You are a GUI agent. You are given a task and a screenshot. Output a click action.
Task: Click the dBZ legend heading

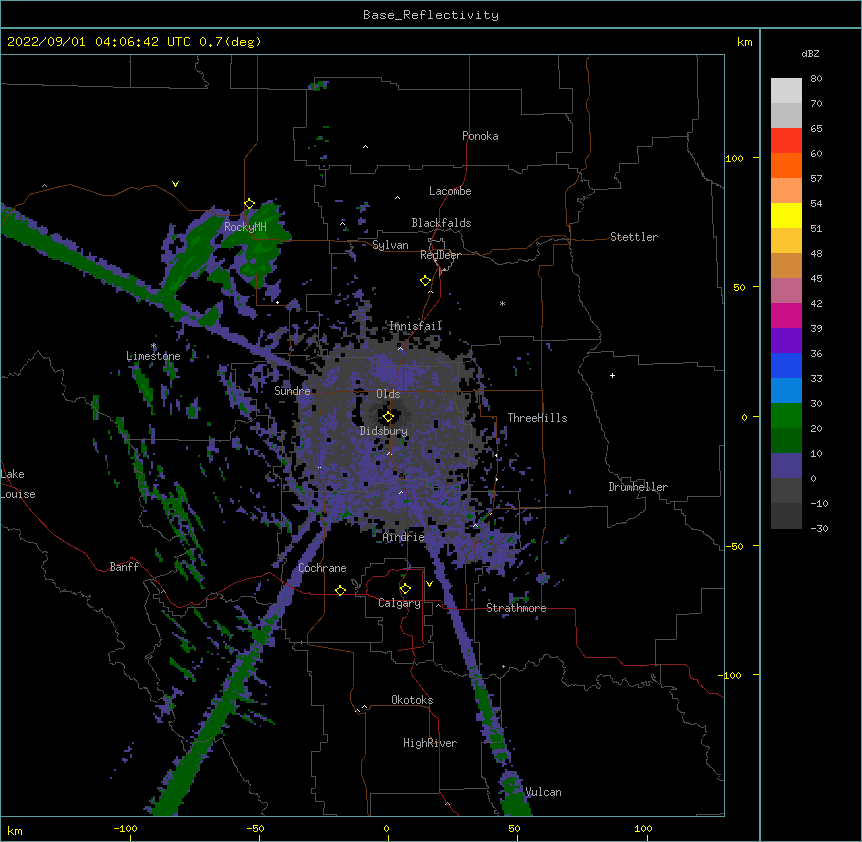pos(810,53)
